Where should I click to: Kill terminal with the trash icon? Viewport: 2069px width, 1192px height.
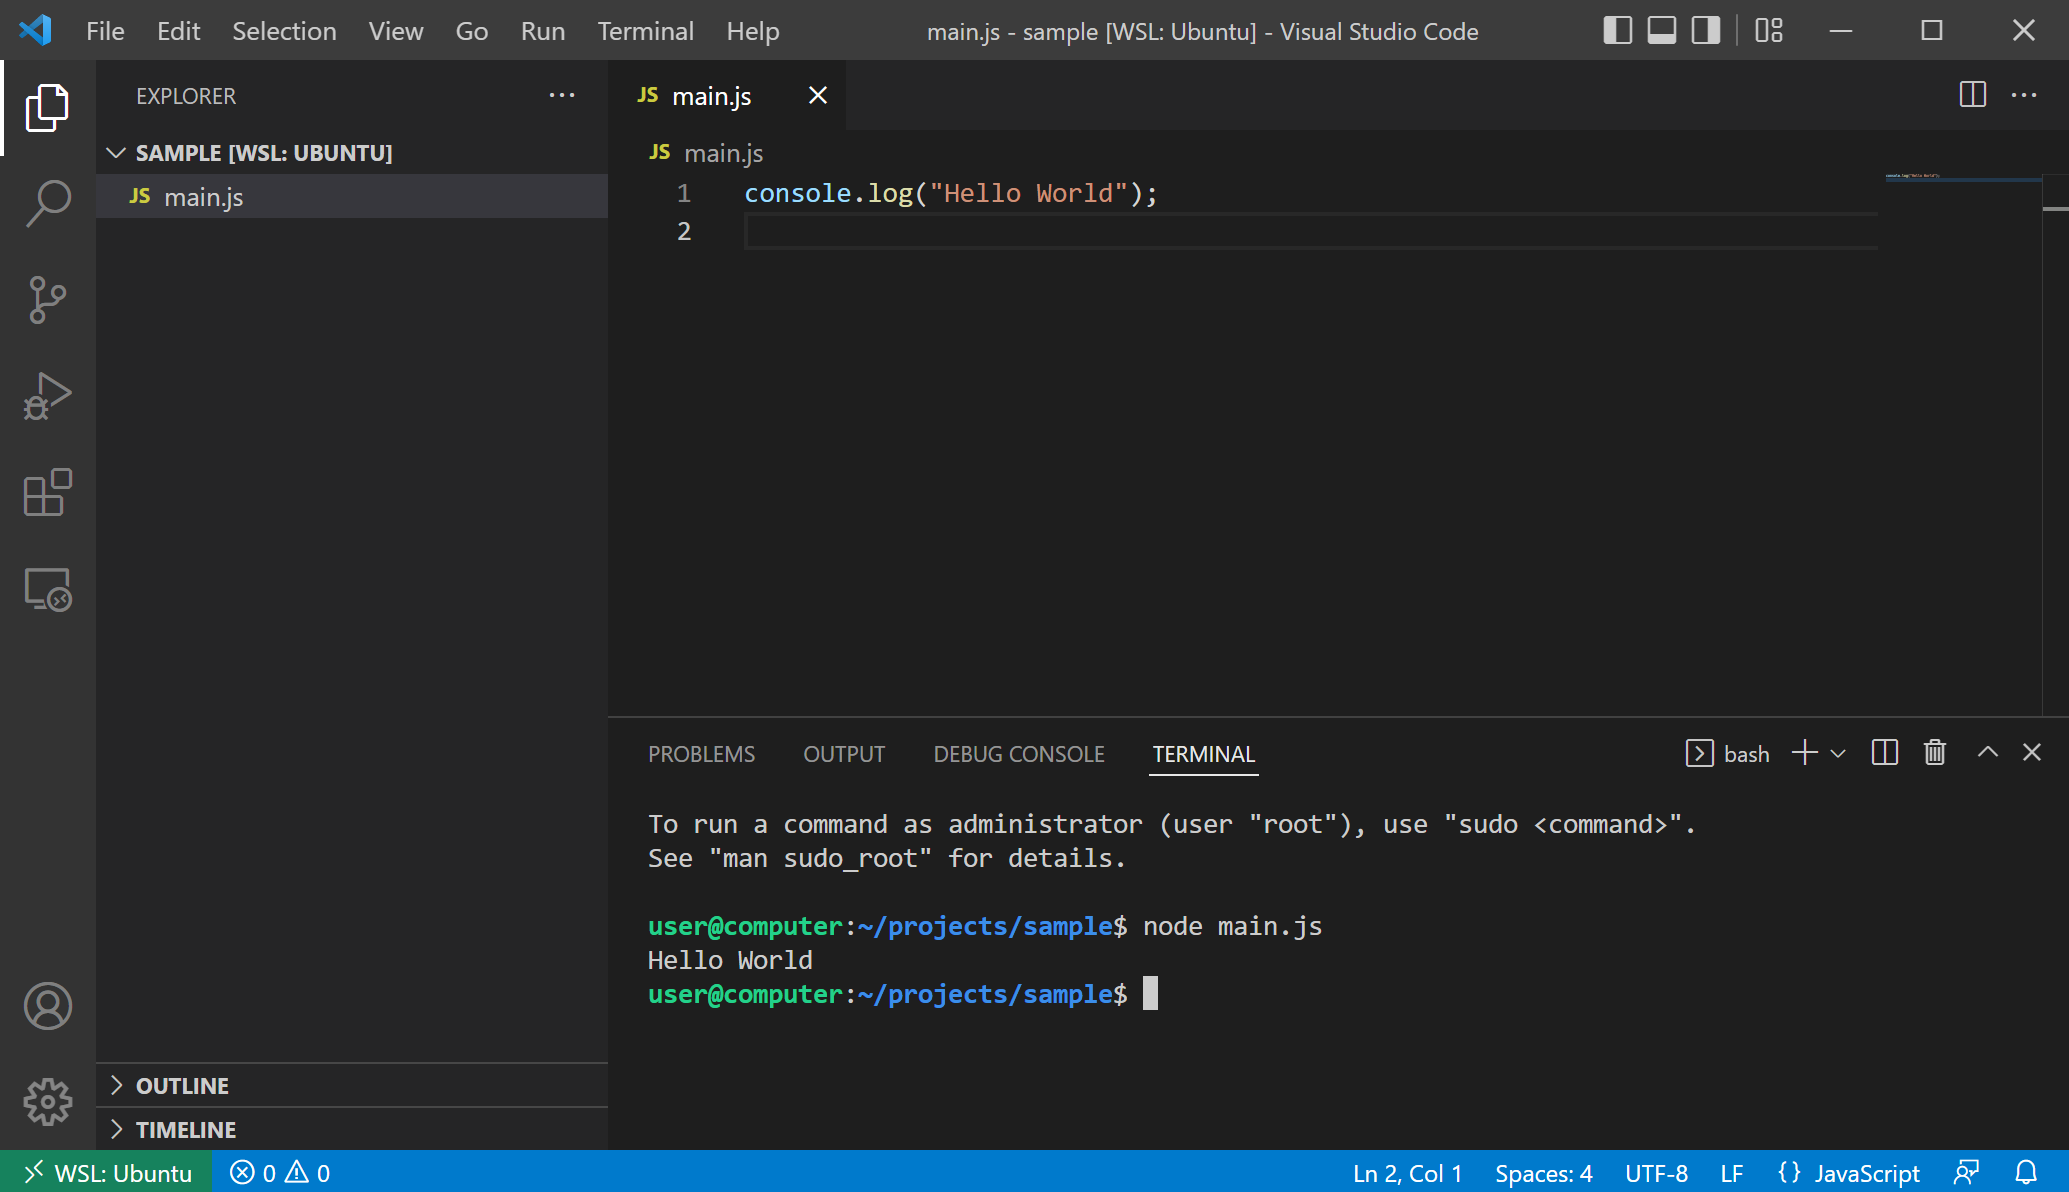click(1934, 753)
